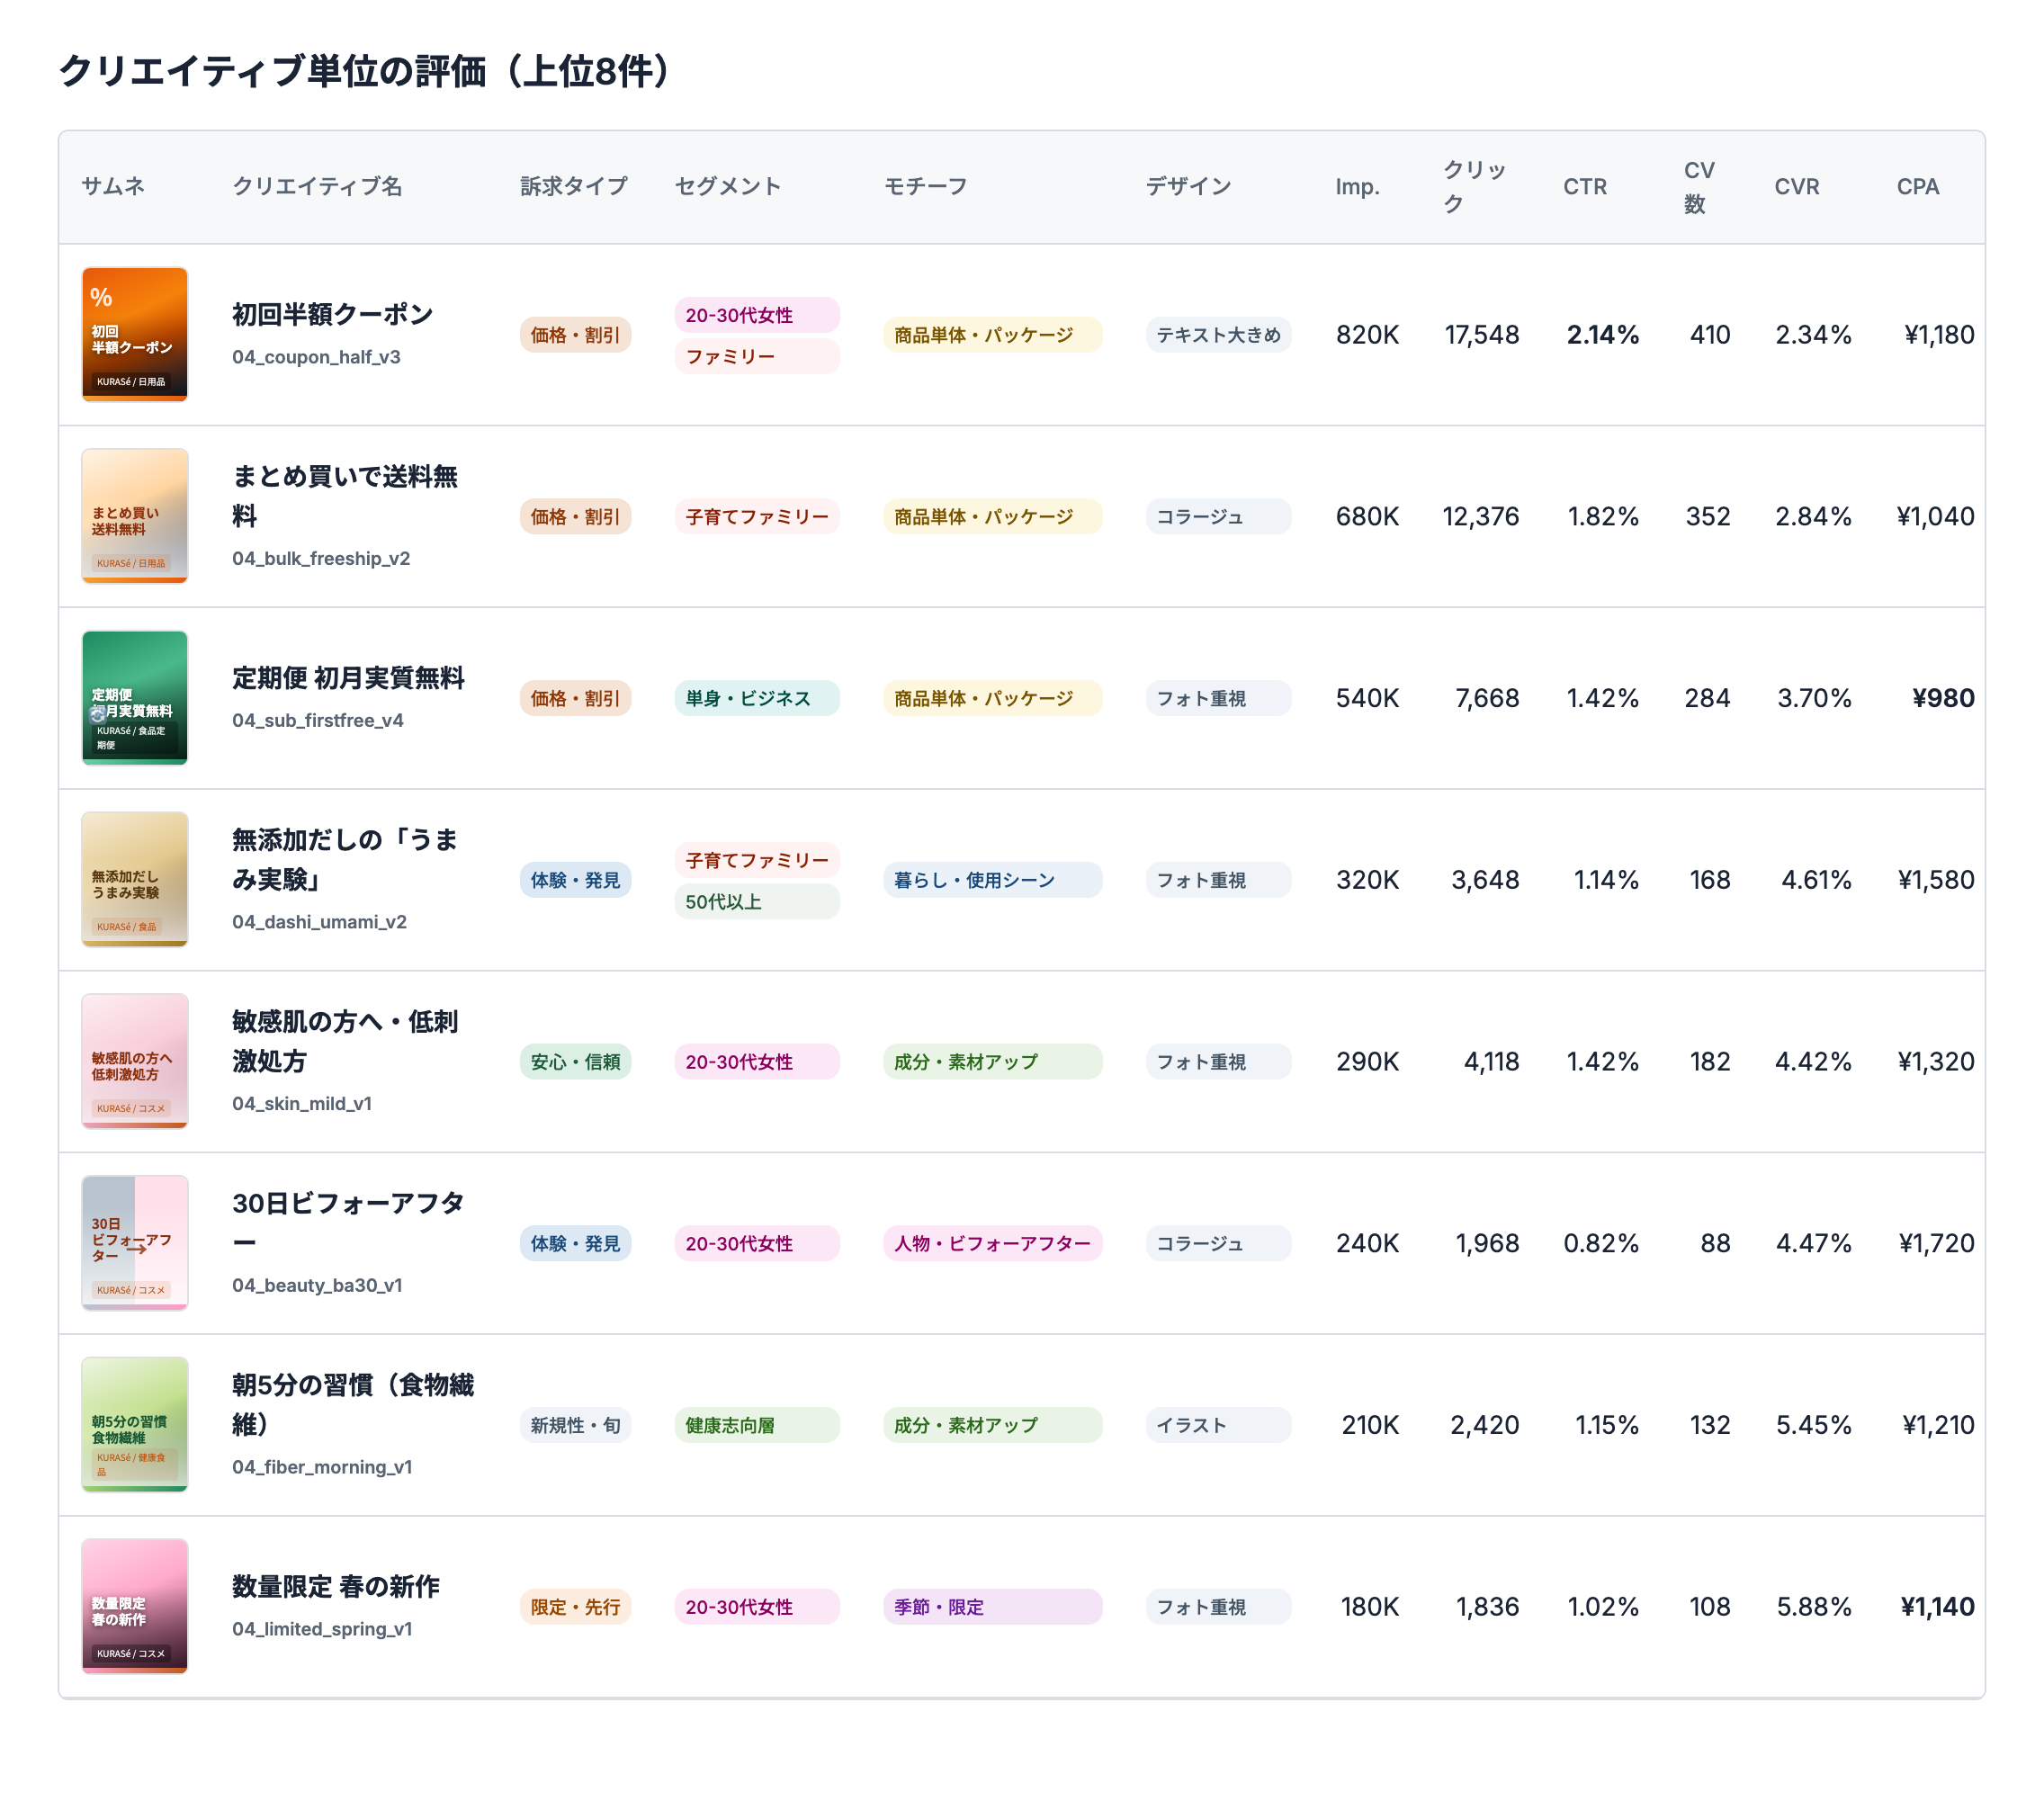Select the creative name まとめ買いで送料無料

pos(345,496)
